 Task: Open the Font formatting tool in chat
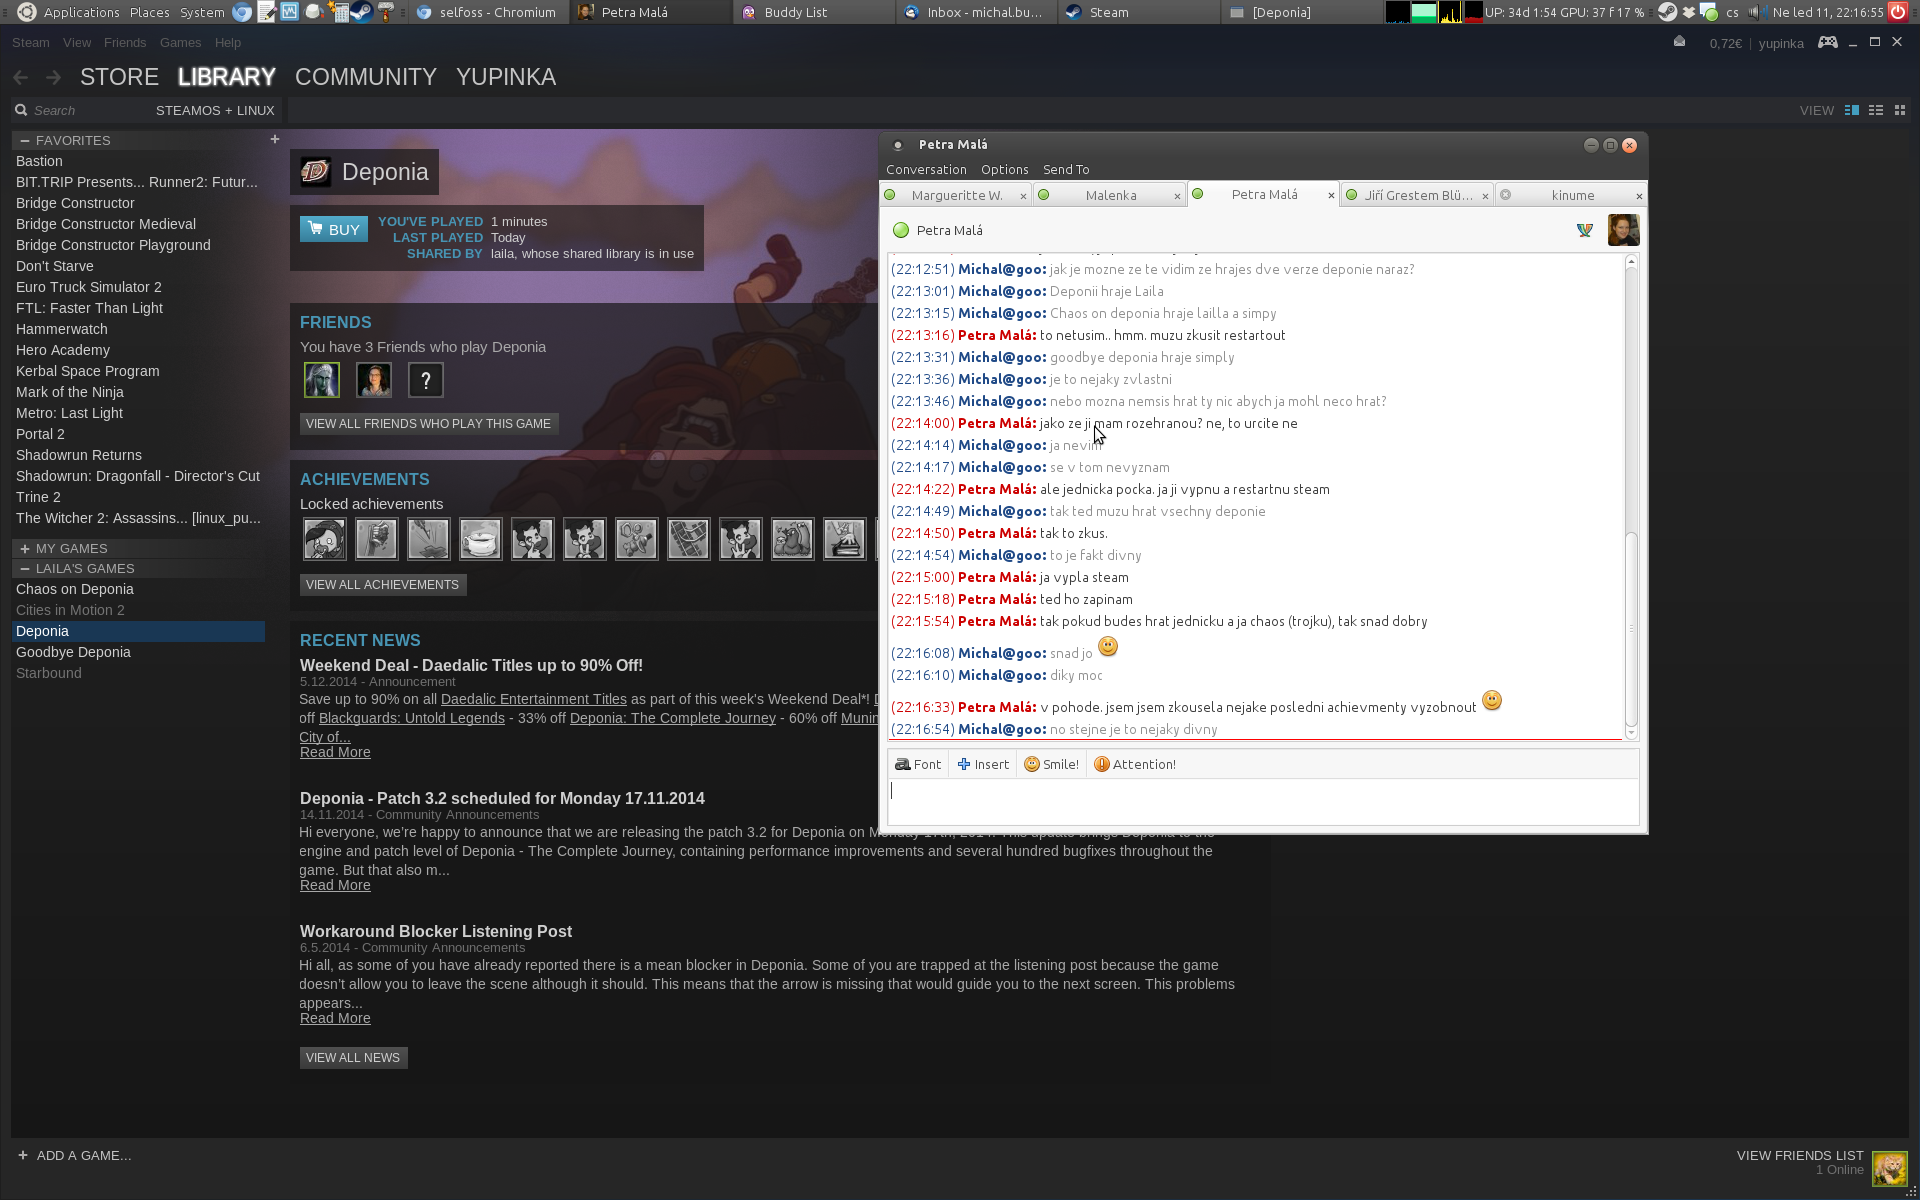[x=918, y=764]
